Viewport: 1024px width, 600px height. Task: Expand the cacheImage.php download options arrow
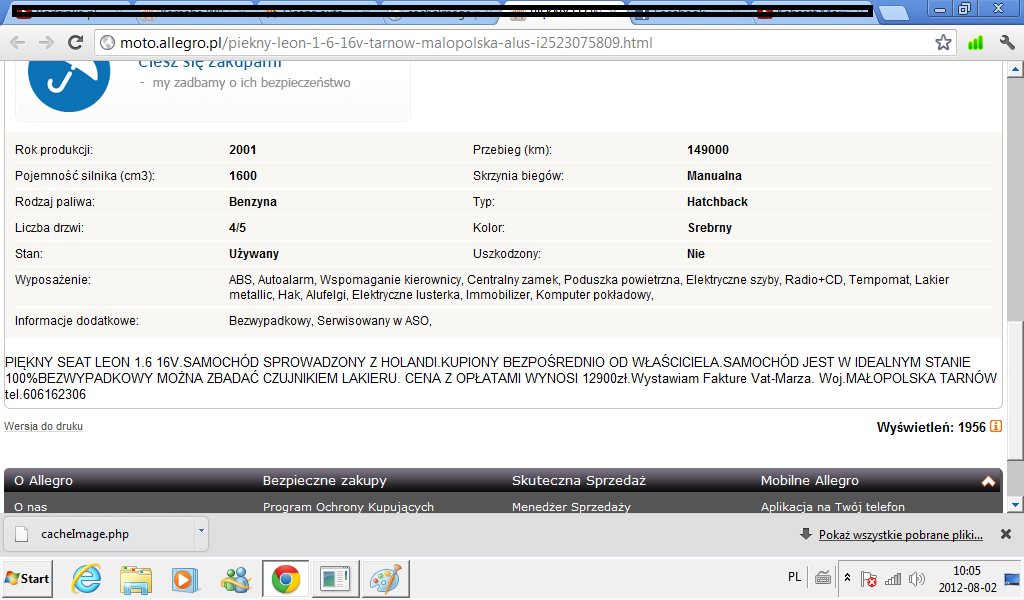(201, 531)
